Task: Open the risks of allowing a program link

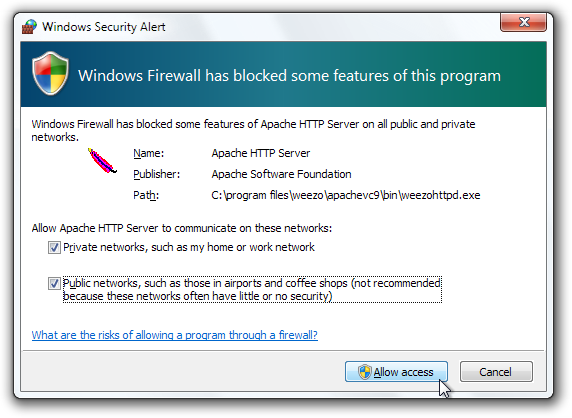Action: click(175, 335)
